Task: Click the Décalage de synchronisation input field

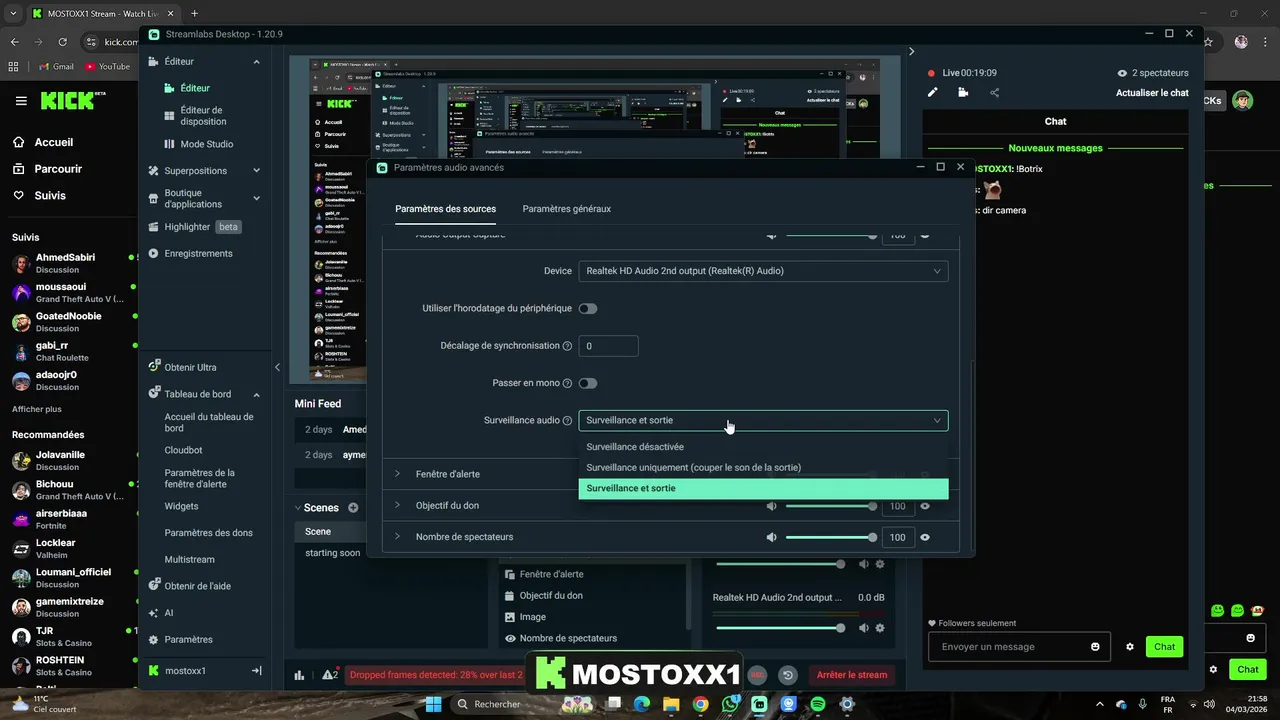Action: pyautogui.click(x=608, y=346)
